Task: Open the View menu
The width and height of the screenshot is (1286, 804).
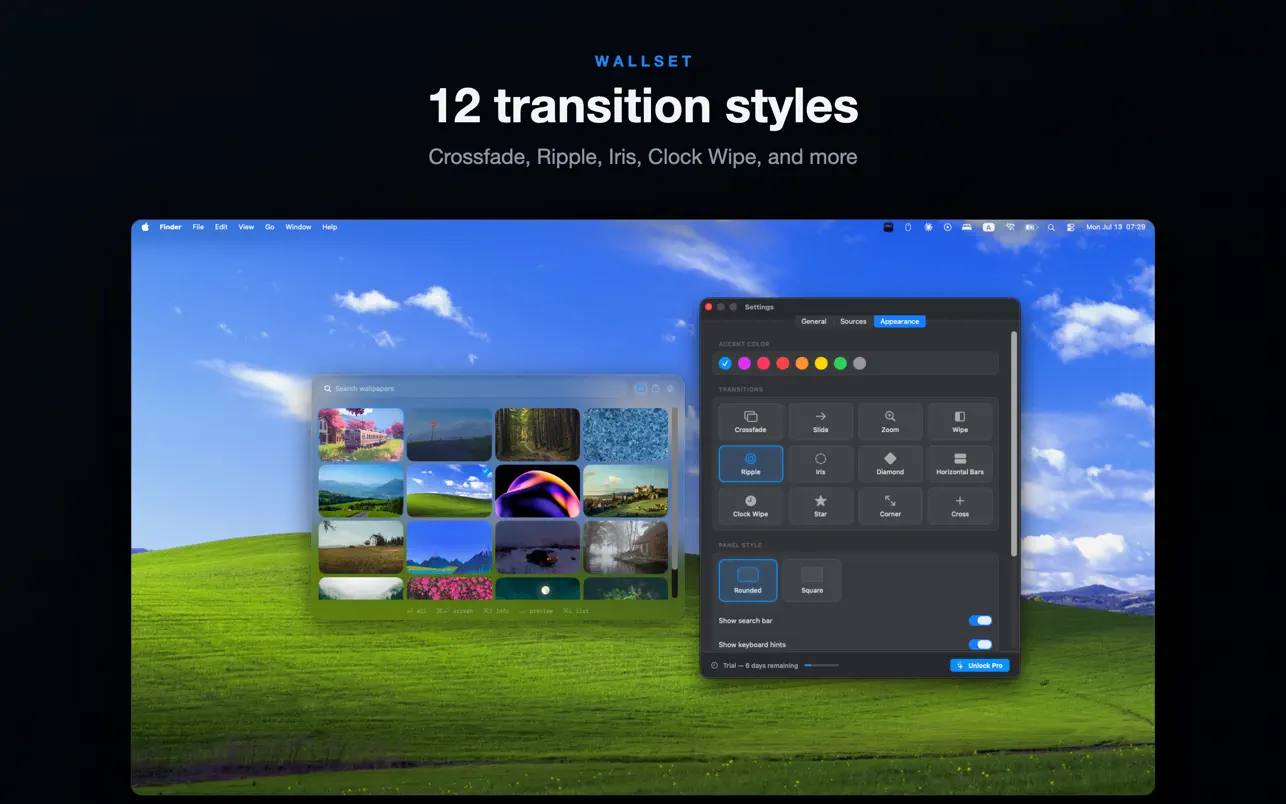Action: 246,227
